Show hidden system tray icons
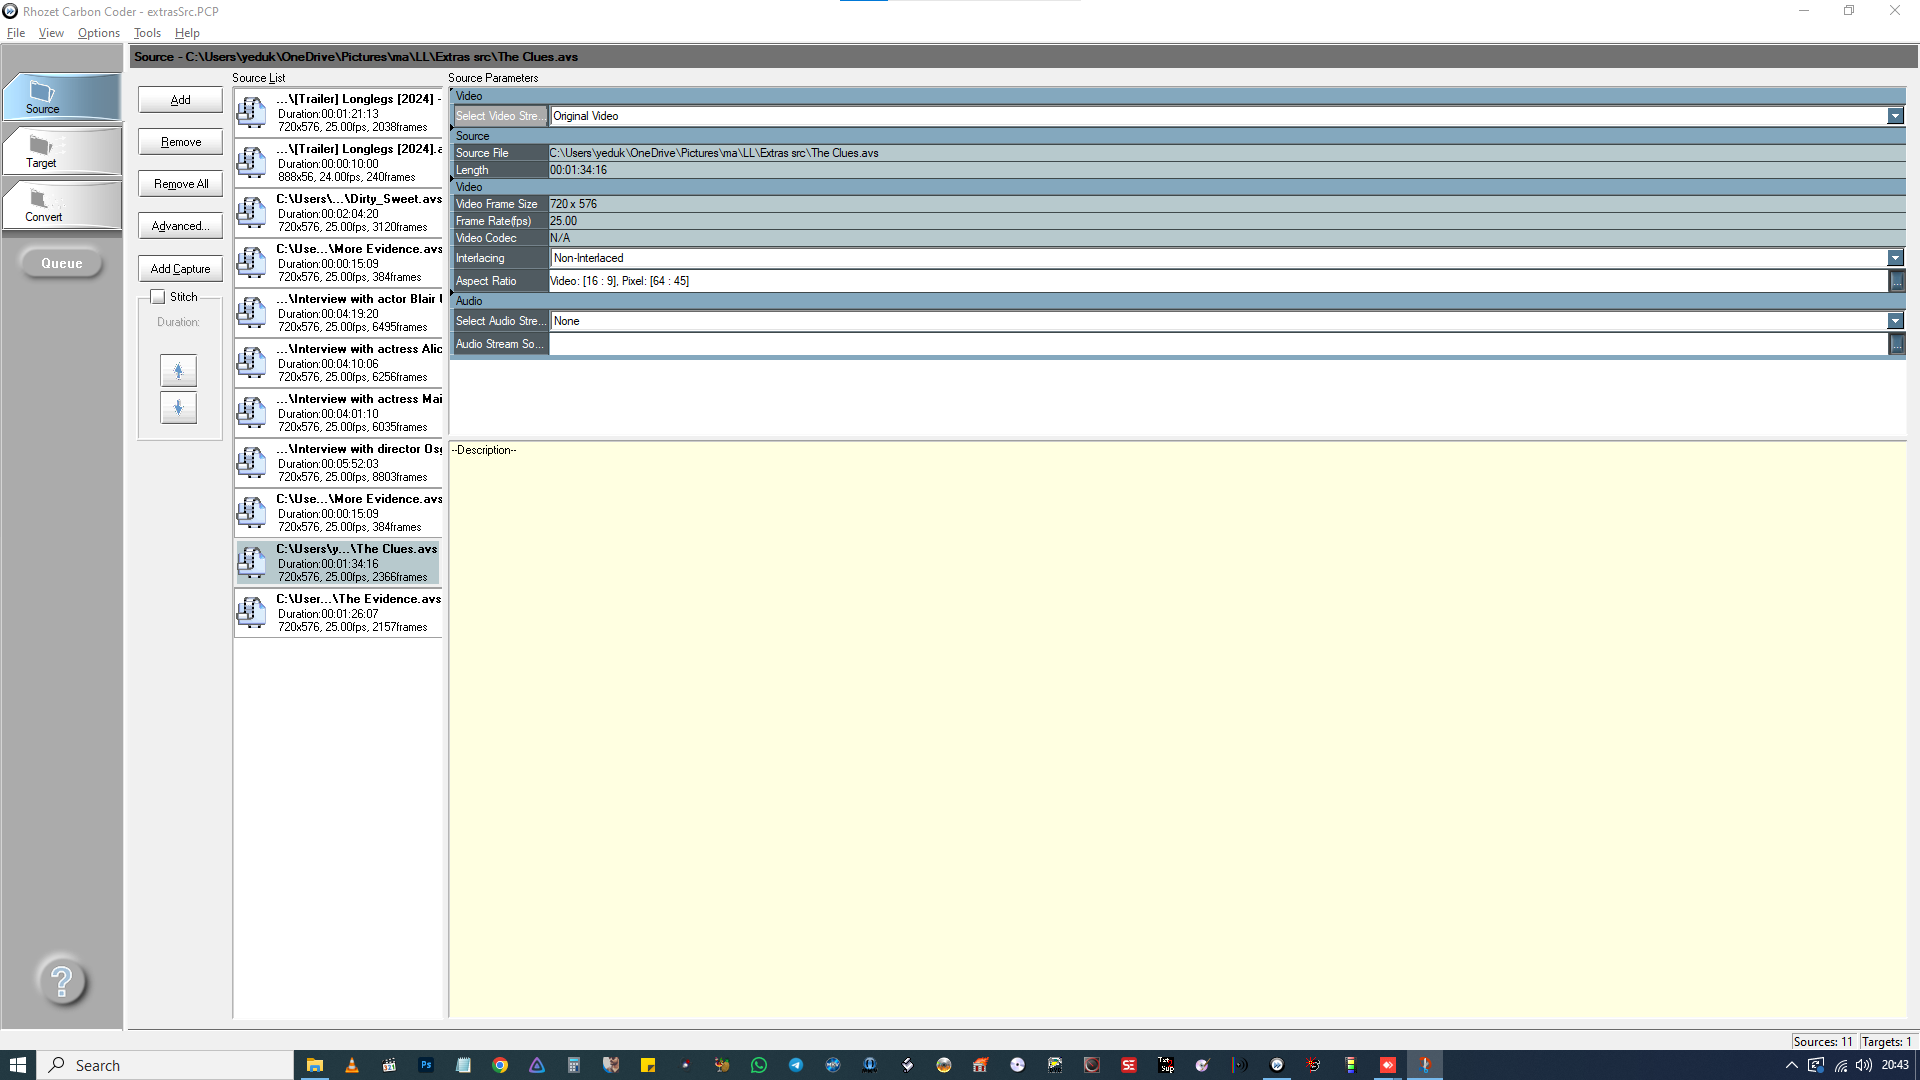 1792,1065
